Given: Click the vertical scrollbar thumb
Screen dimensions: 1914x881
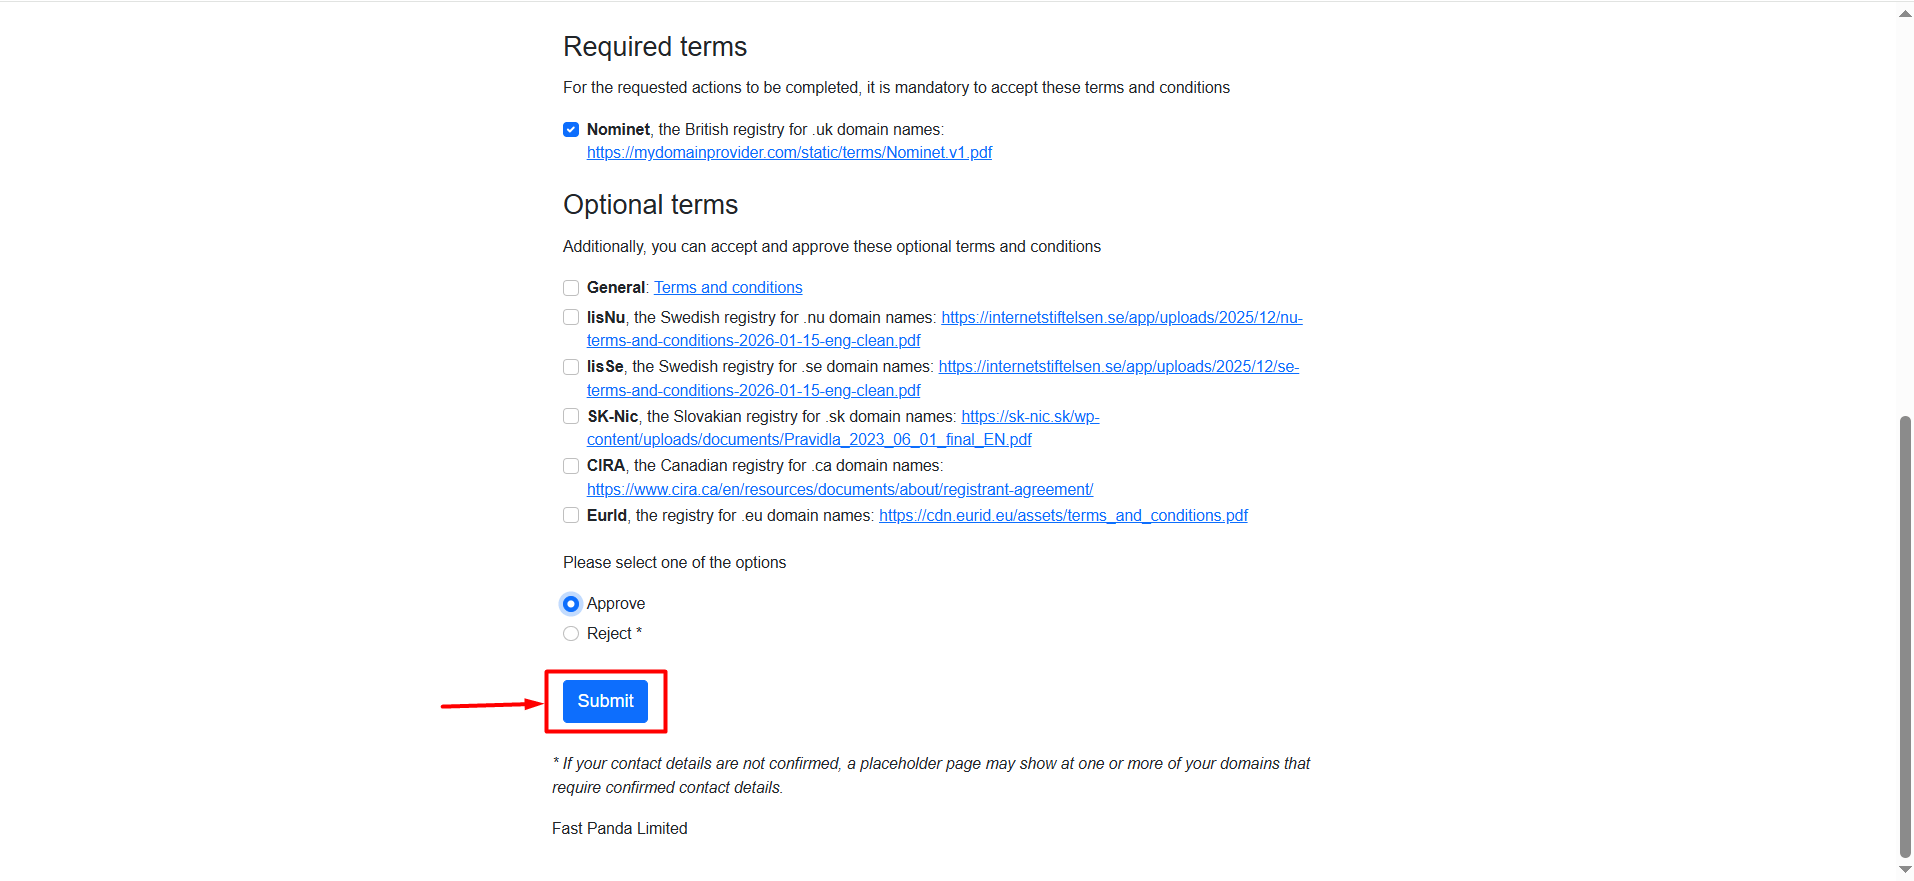Looking at the screenshot, I should coord(1905,636).
